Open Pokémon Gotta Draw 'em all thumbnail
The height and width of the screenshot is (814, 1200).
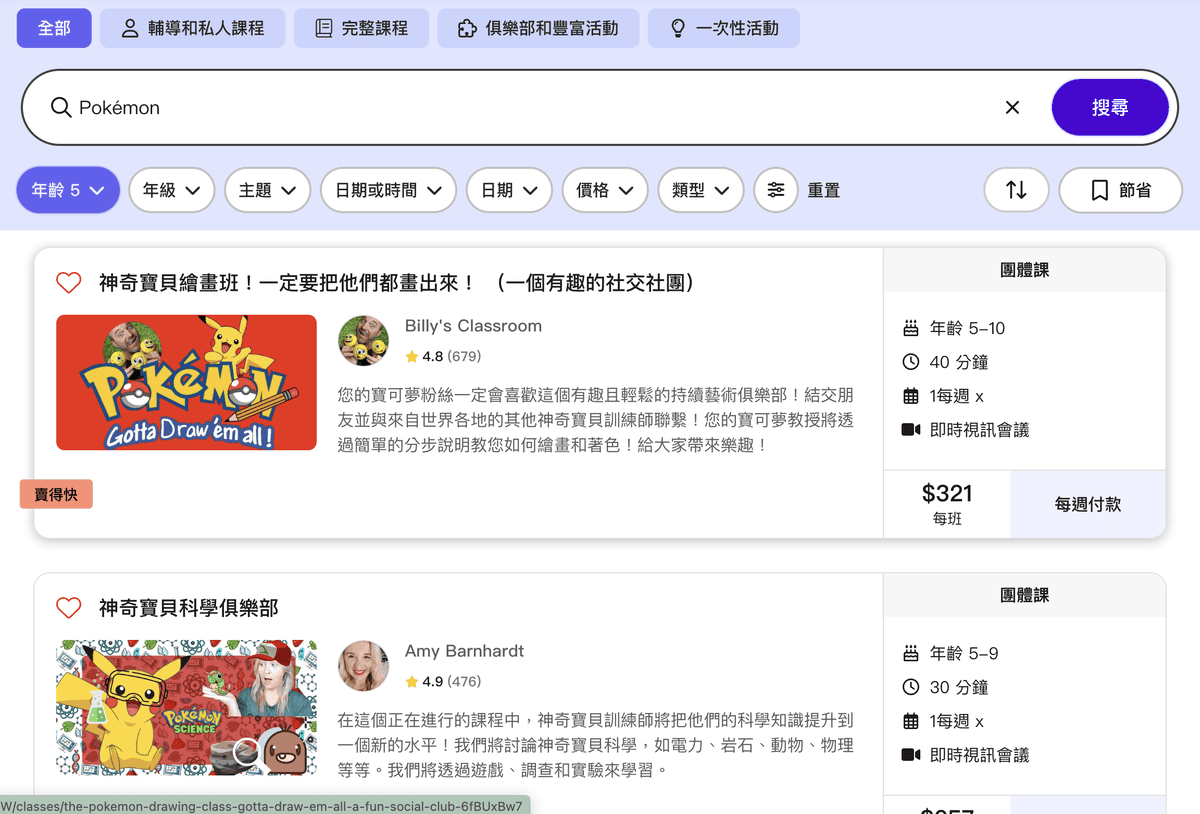point(186,383)
